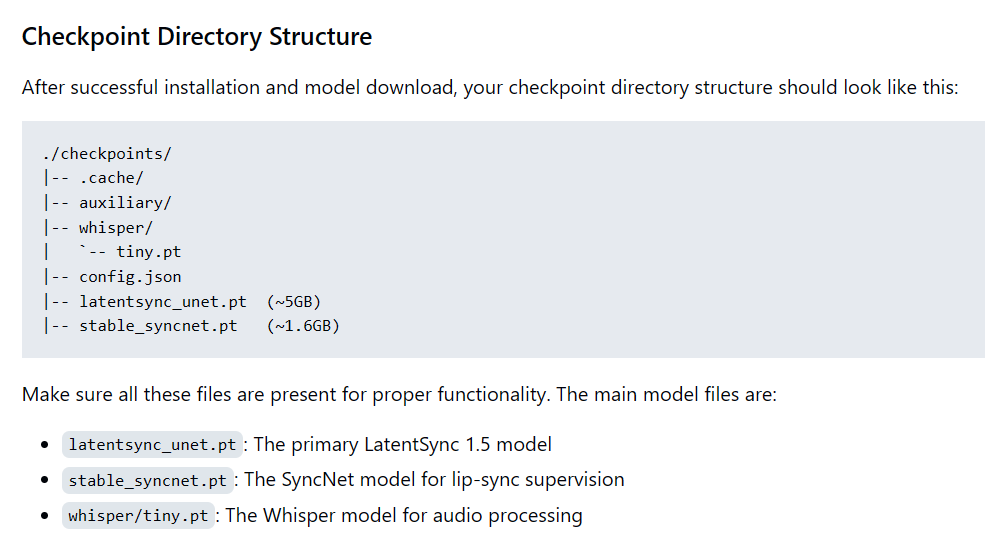Click the stable_syncnet.pt inline code badge
Image resolution: width=985 pixels, height=548 pixels.
(148, 480)
